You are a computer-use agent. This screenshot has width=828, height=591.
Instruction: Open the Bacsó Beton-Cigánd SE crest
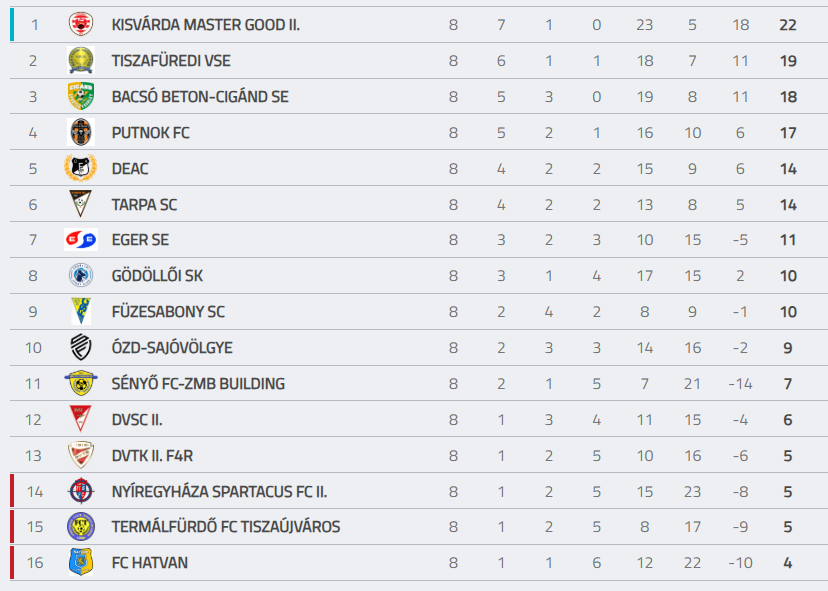81,96
